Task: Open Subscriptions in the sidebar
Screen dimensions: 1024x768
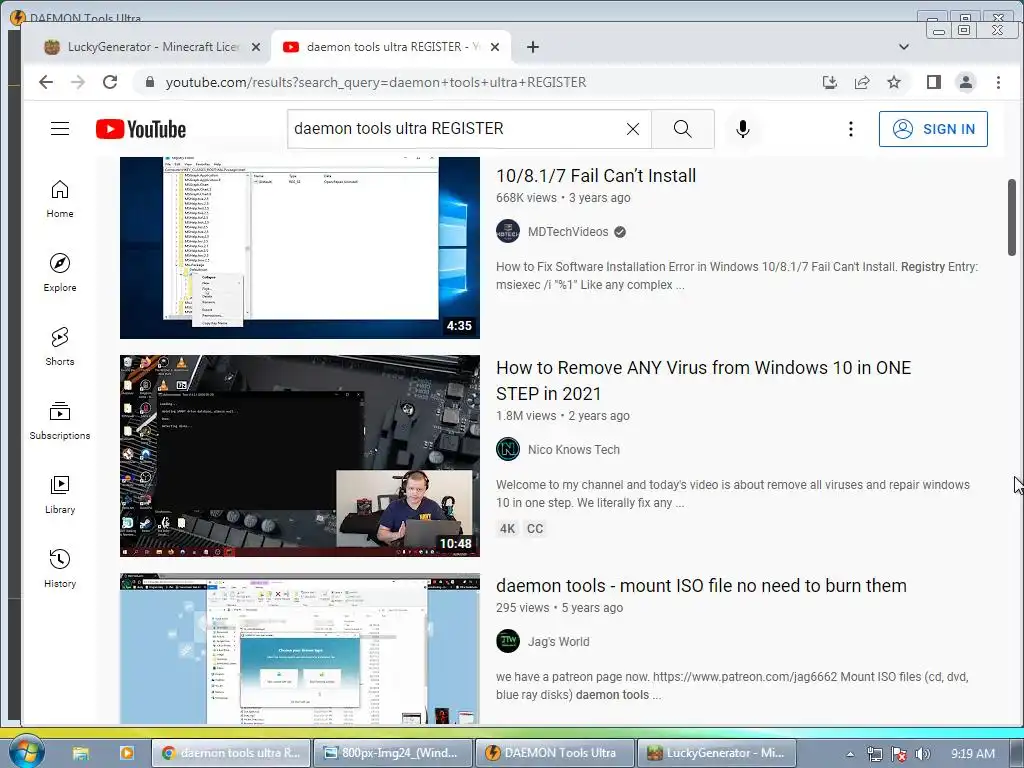Action: [59, 421]
